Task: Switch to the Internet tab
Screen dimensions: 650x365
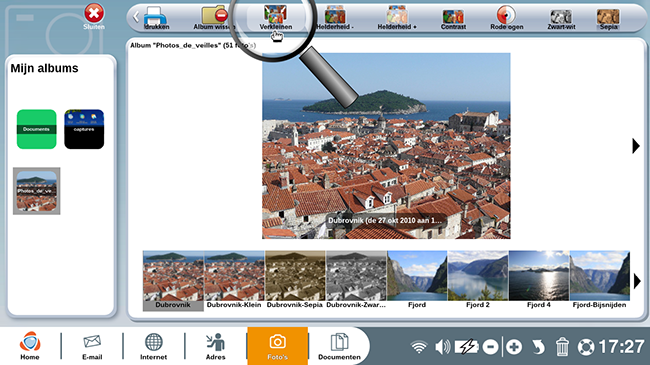Action: click(x=153, y=346)
